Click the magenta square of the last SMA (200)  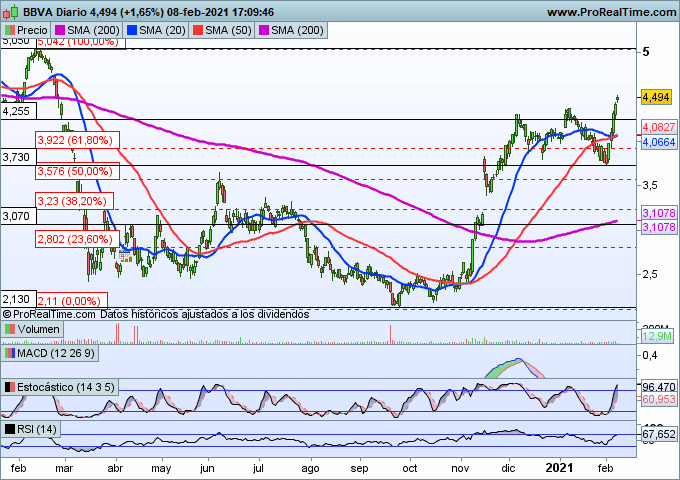pyautogui.click(x=264, y=30)
